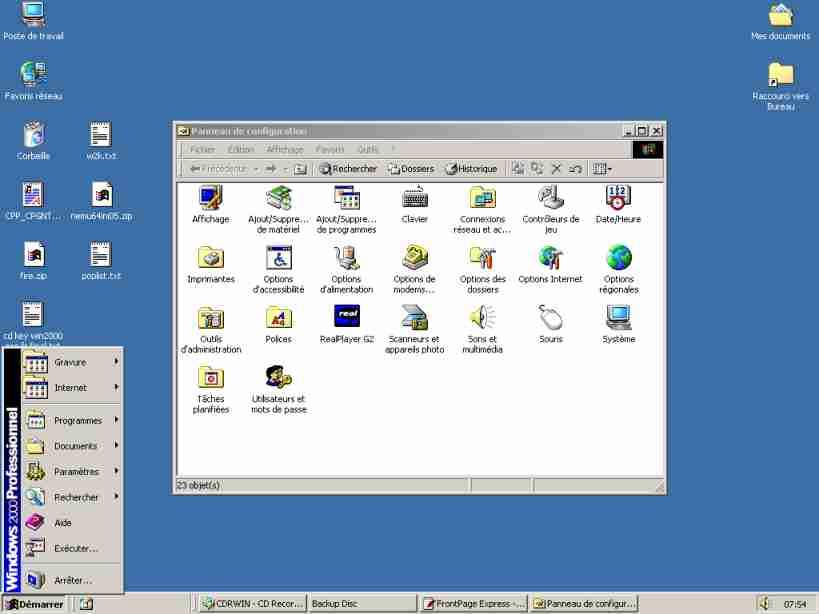Select Favoris réseau desktop icon

pos(33,81)
